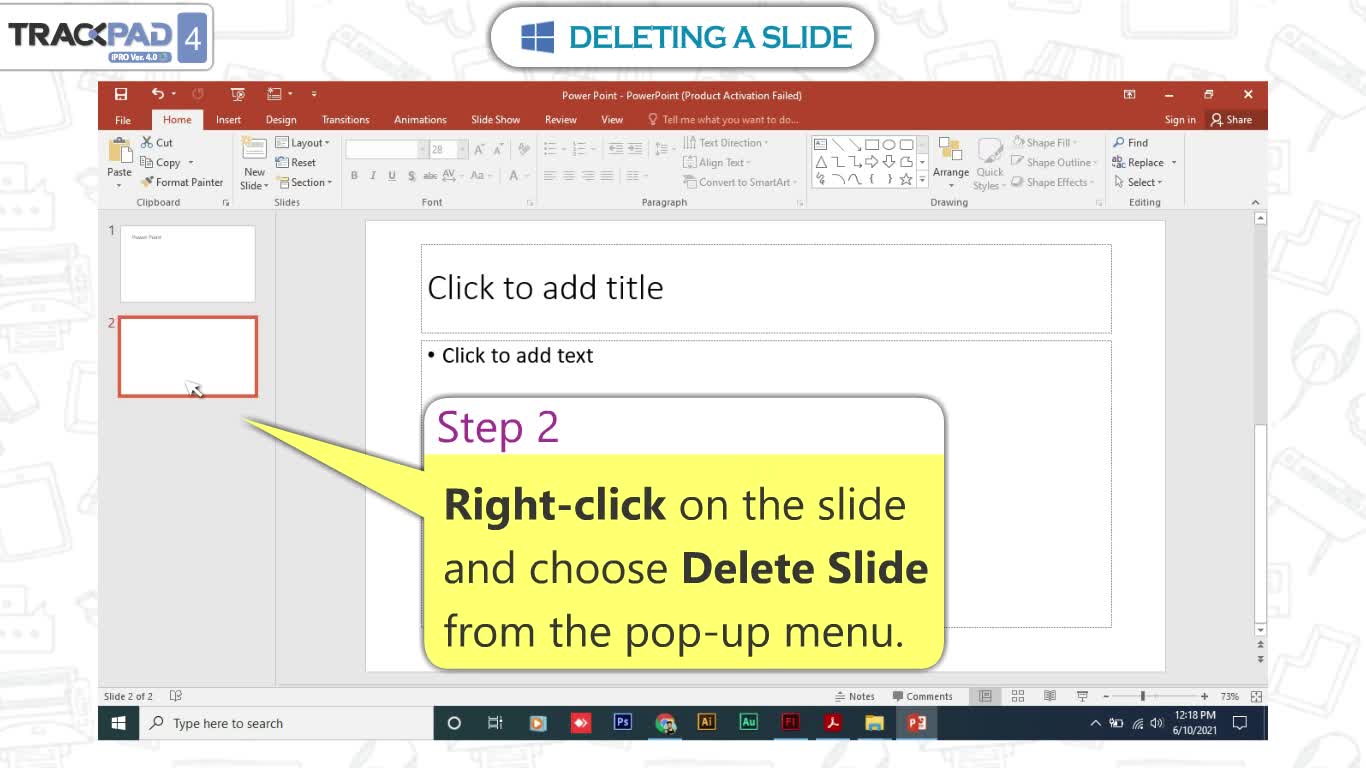Open the File tab
The width and height of the screenshot is (1366, 768).
[x=123, y=120]
